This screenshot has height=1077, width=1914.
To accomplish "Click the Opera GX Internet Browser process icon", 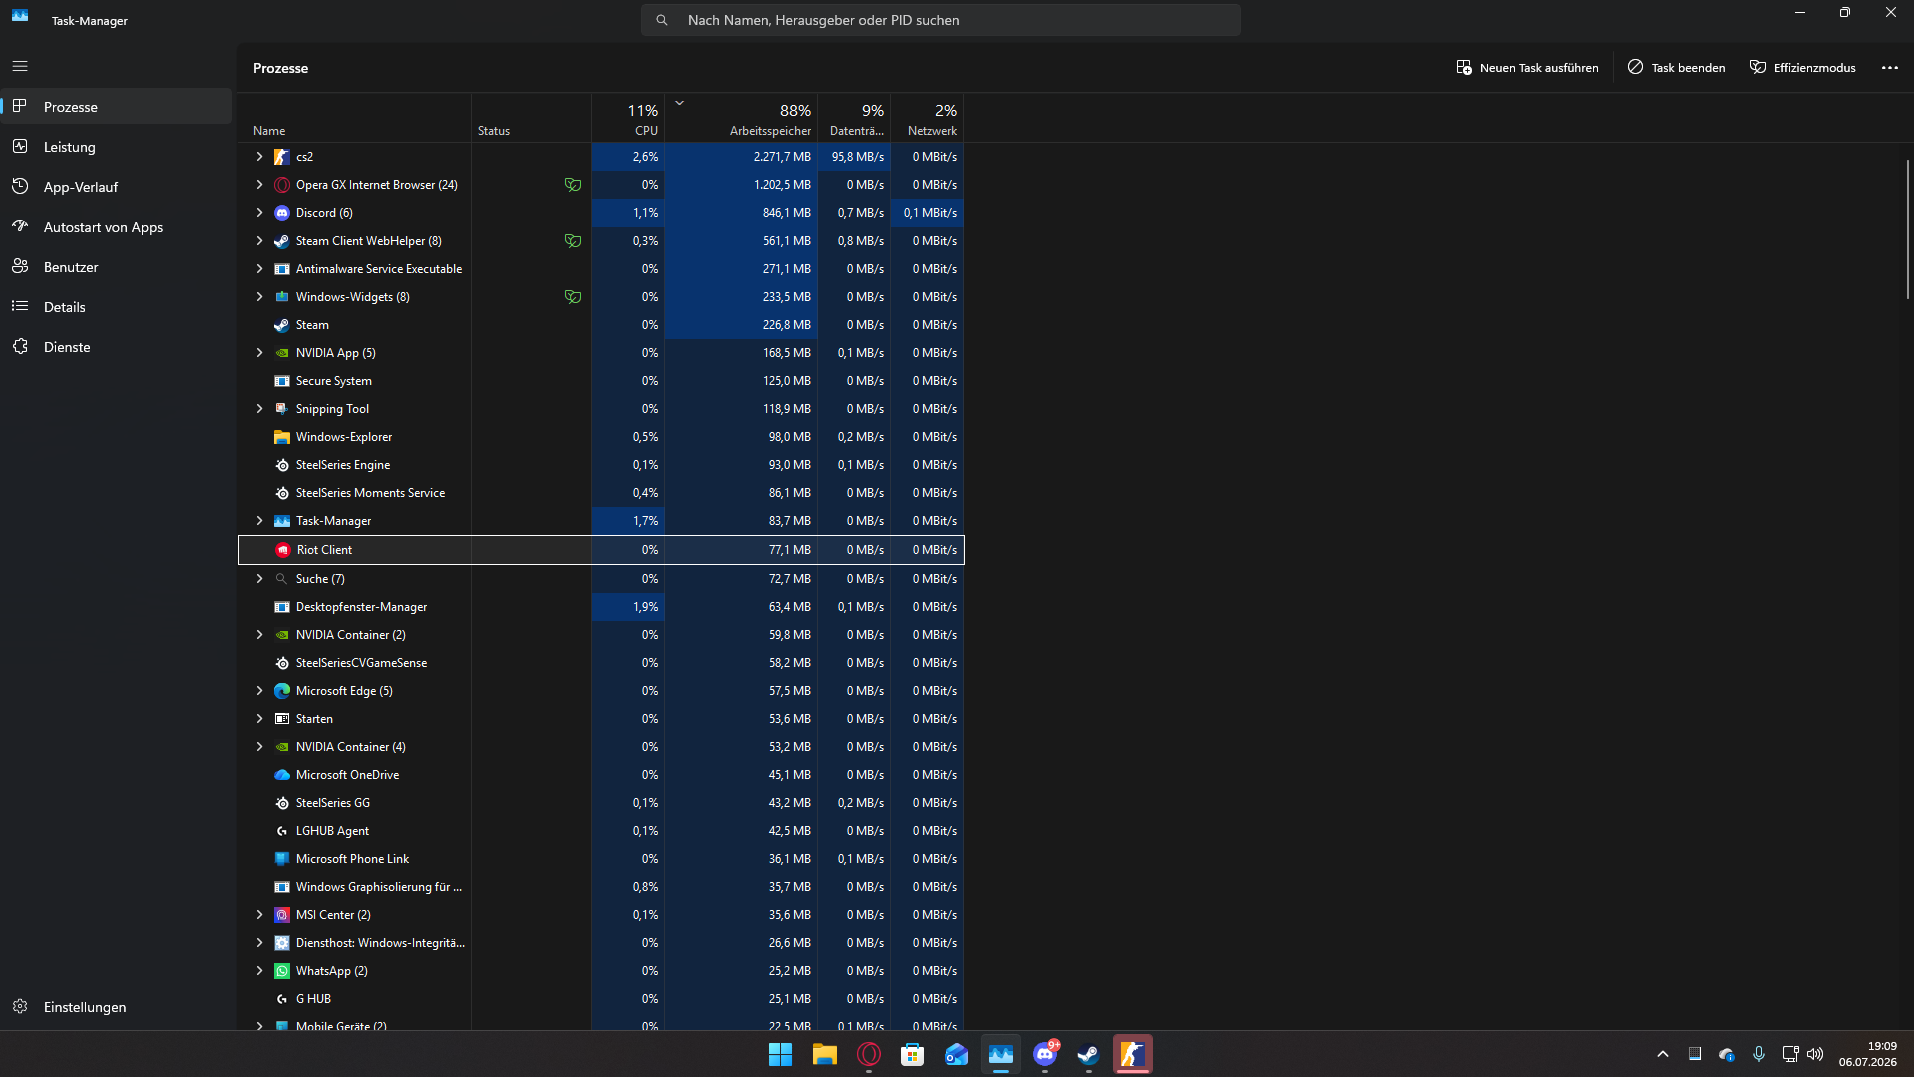I will pyautogui.click(x=282, y=185).
